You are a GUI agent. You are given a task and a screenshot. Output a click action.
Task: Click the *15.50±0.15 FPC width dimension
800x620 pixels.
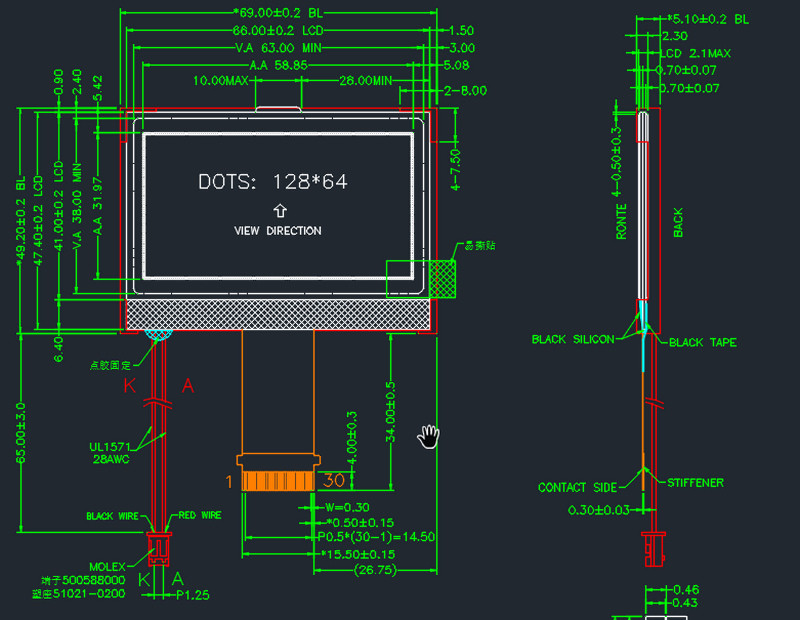click(x=358, y=554)
